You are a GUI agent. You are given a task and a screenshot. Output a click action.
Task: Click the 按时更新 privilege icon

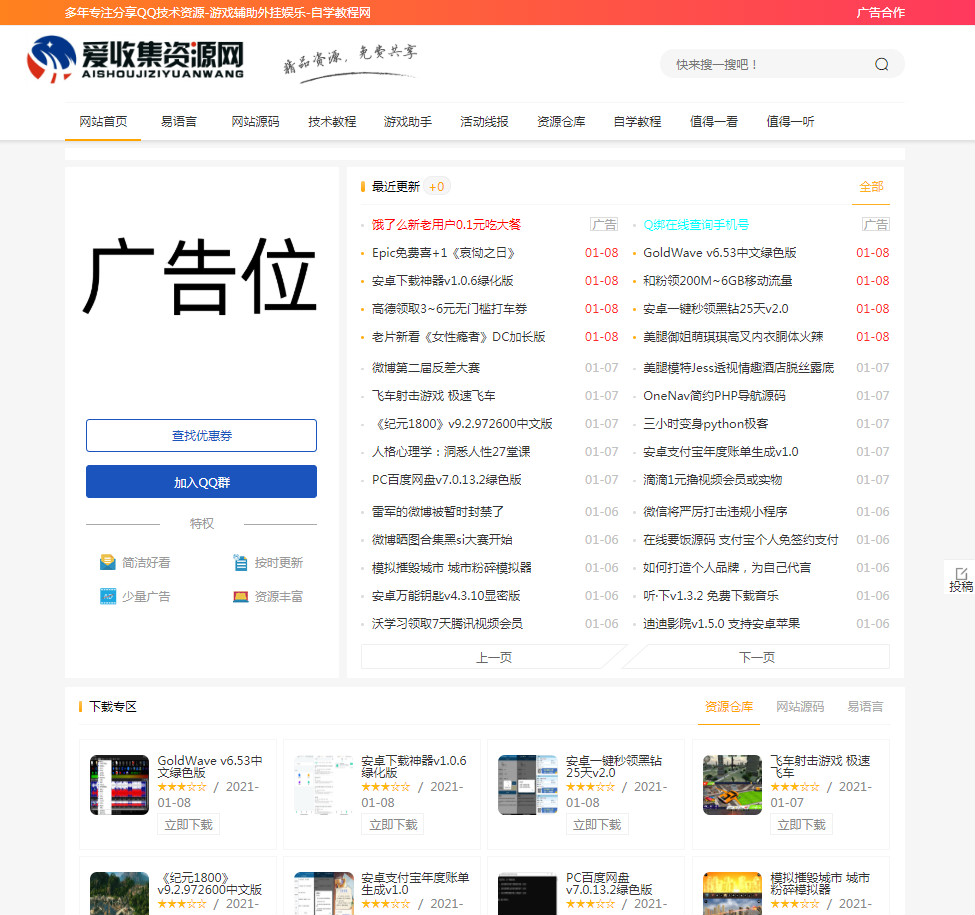pos(240,563)
